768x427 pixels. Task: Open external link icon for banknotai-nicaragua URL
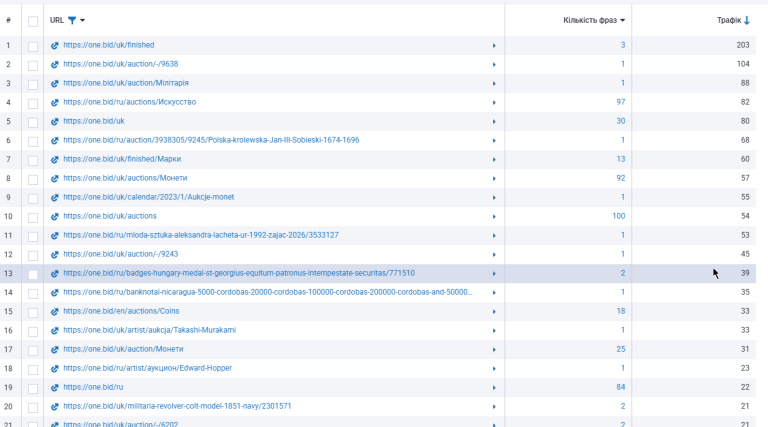pyautogui.click(x=54, y=293)
